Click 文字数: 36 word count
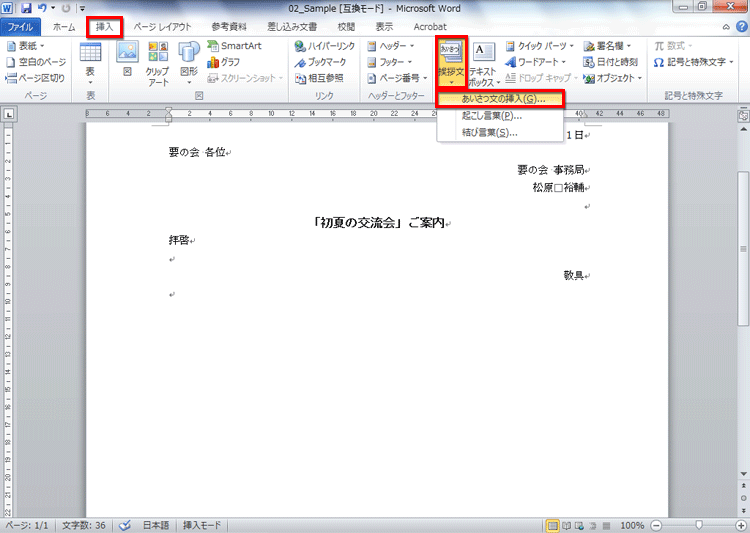This screenshot has height=533, width=750. (x=84, y=525)
